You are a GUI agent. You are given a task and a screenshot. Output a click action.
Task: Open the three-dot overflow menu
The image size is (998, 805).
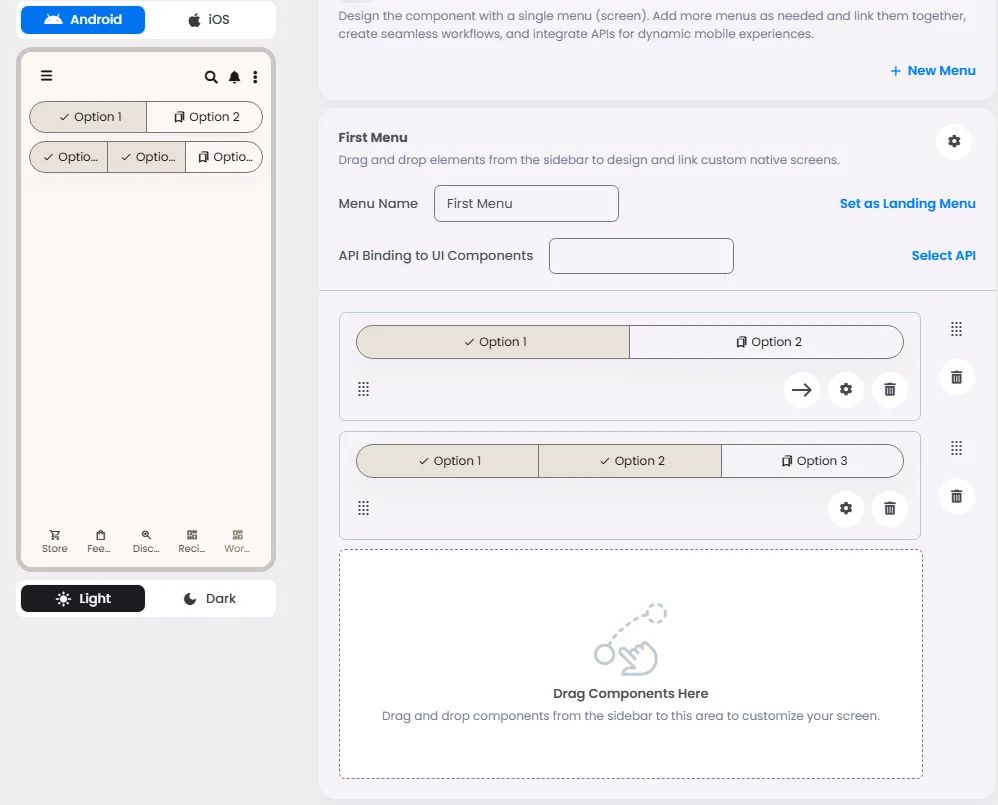(x=255, y=77)
